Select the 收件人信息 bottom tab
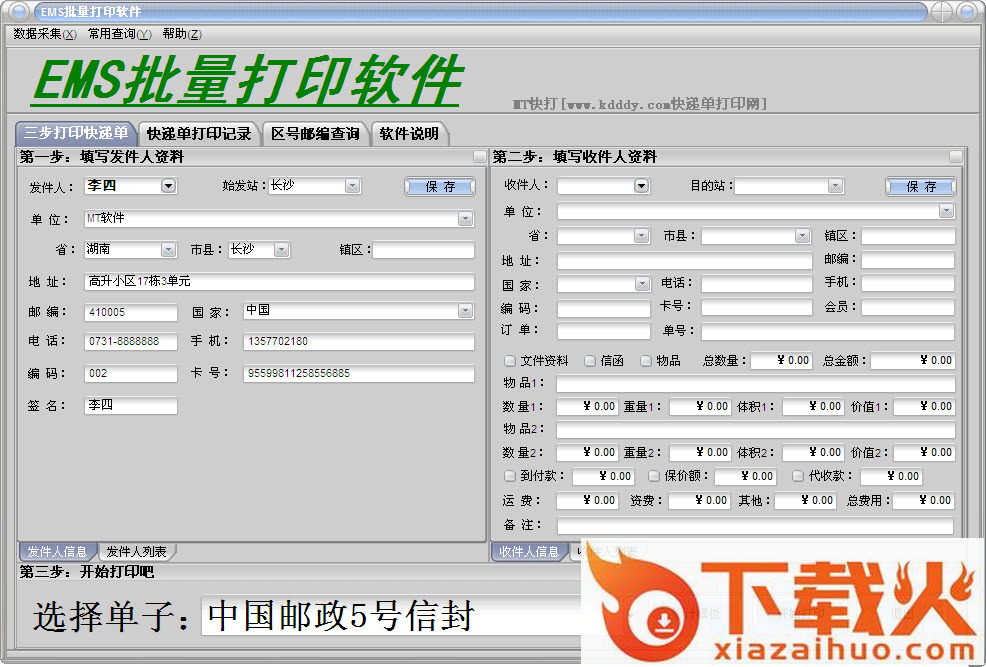 [529, 551]
